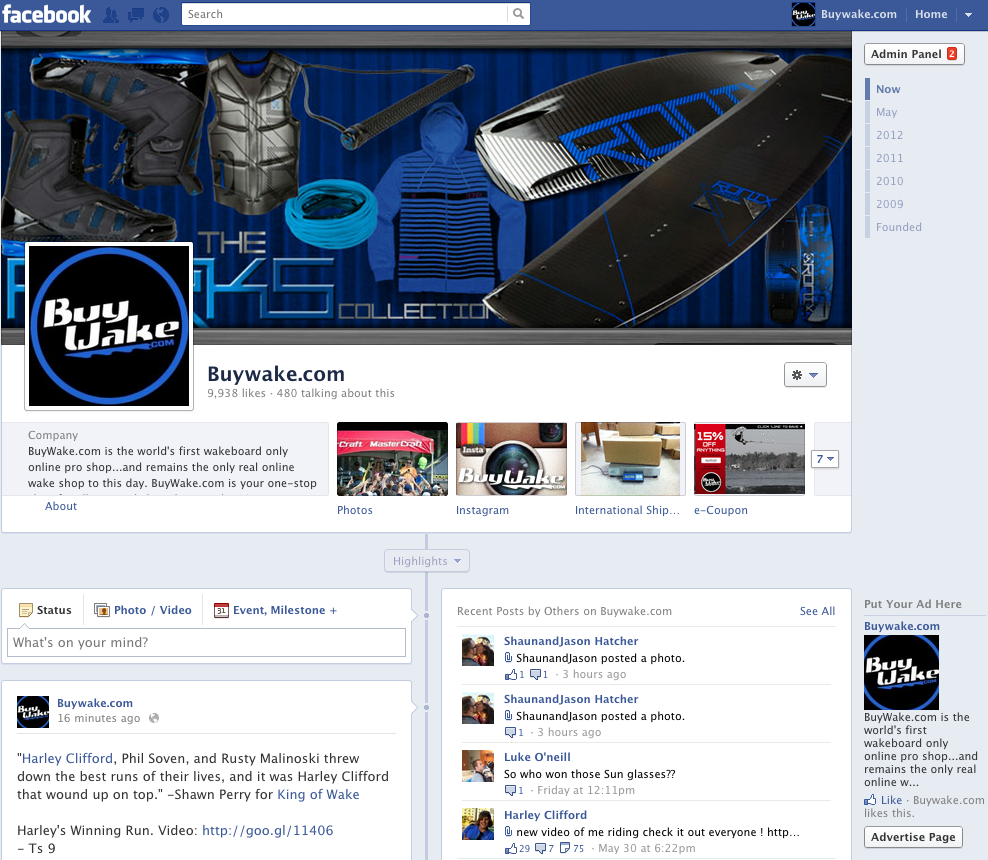Jump to 2011 on the timeline
This screenshot has height=860, width=988.
[x=889, y=158]
